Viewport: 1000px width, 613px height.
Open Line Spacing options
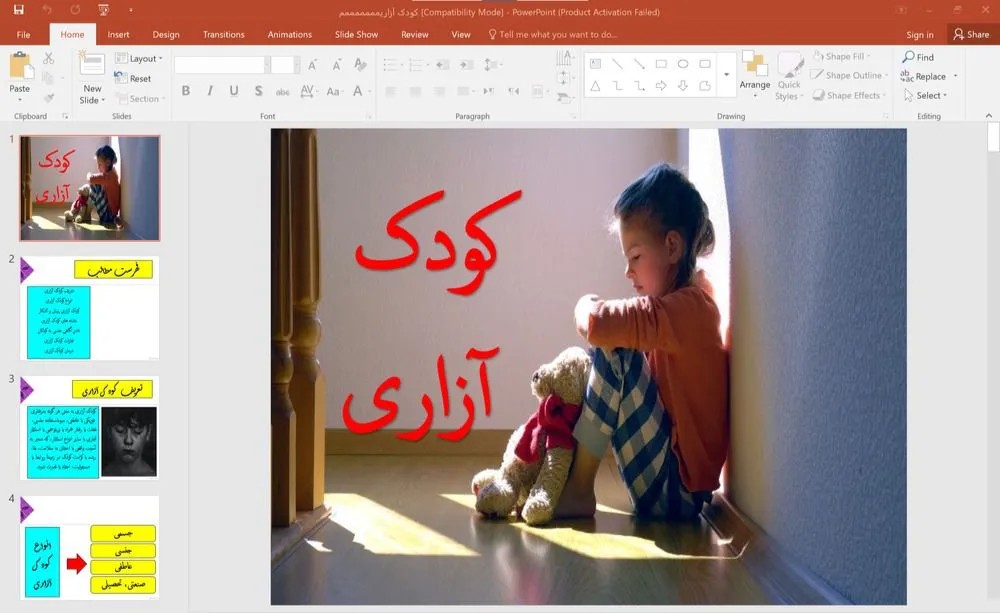coord(492,64)
